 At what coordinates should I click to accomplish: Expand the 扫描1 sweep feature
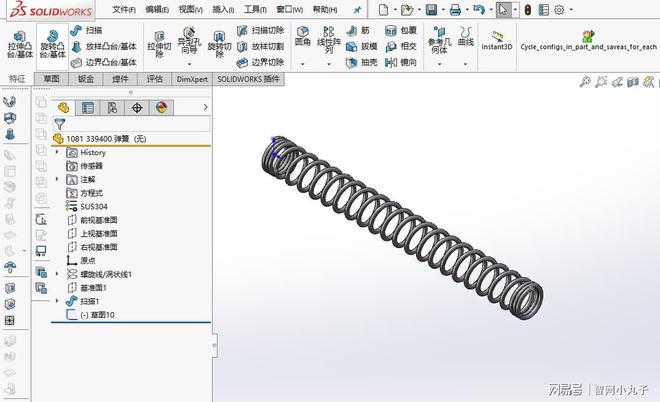pyautogui.click(x=57, y=301)
